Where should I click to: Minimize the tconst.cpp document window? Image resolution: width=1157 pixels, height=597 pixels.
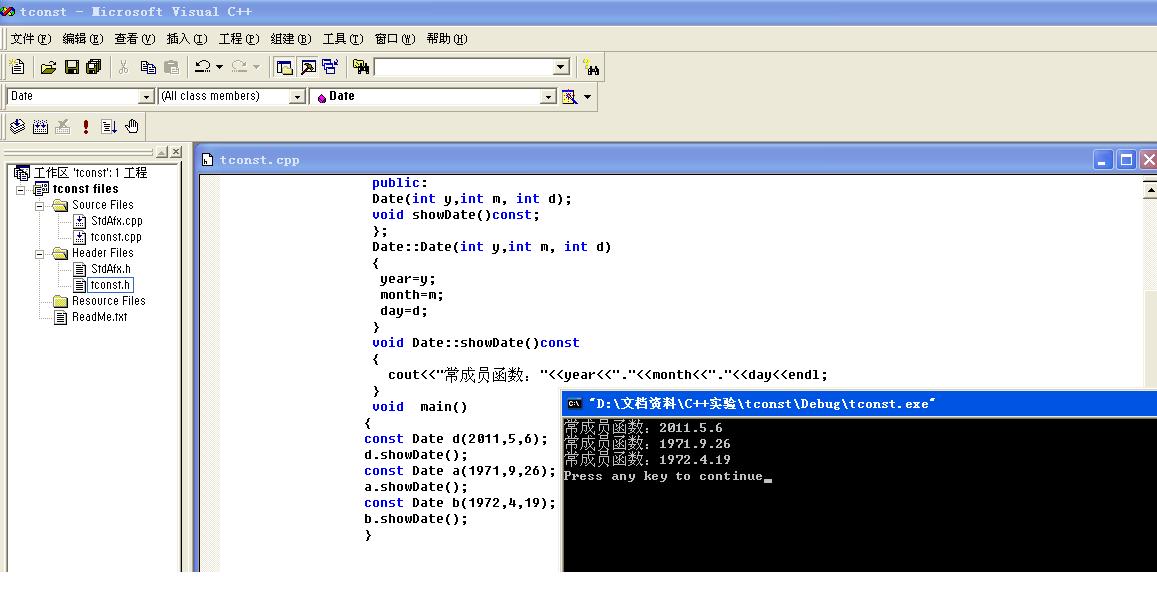click(1102, 160)
